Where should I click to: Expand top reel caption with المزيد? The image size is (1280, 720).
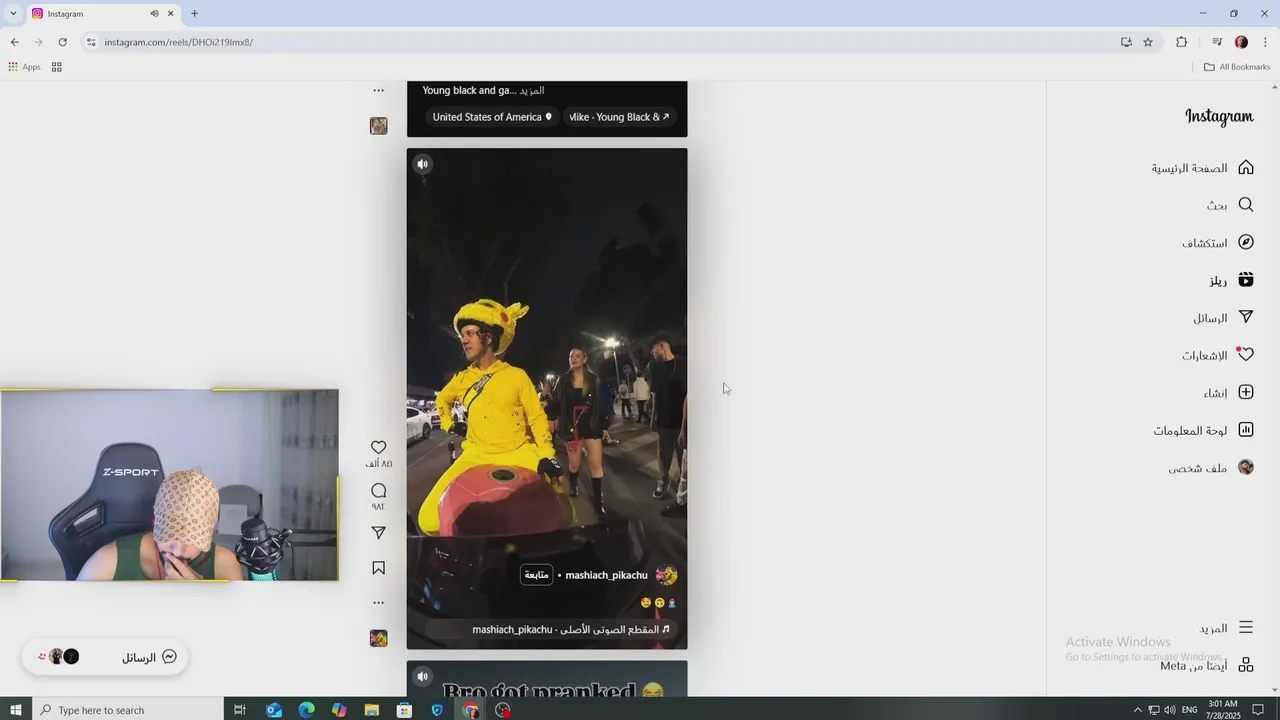[x=532, y=90]
